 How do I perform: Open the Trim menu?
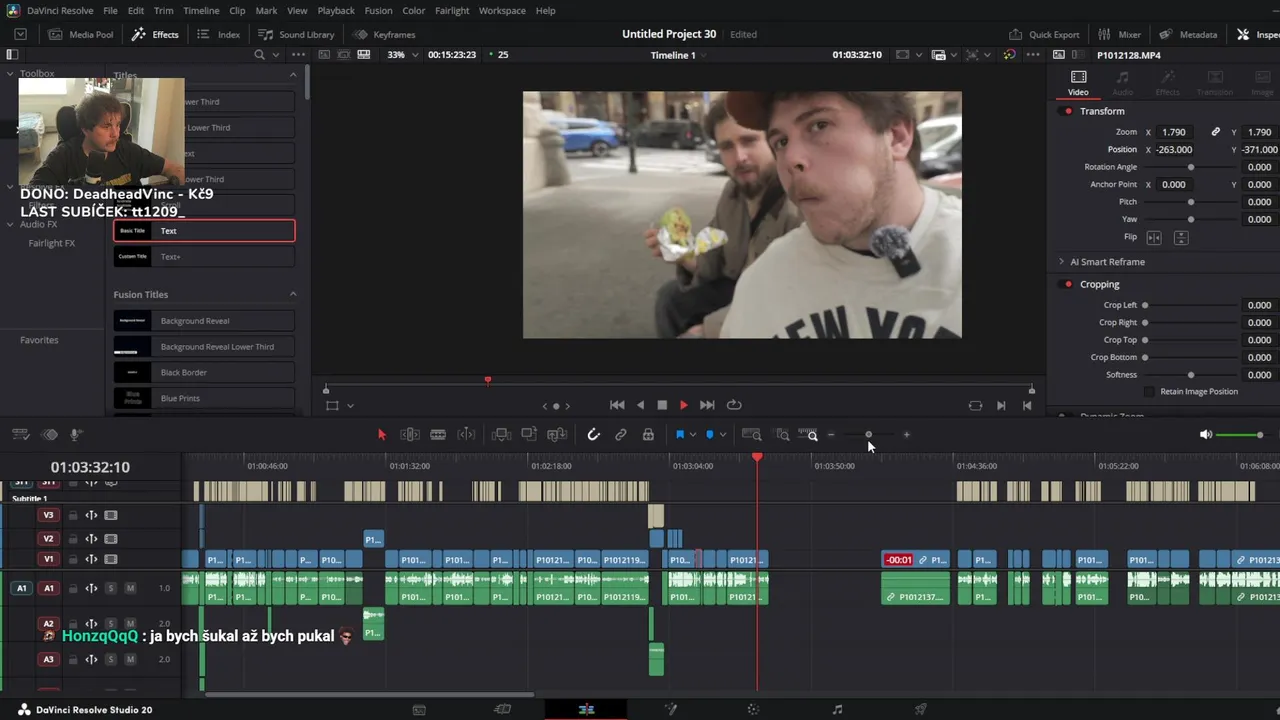(x=163, y=10)
